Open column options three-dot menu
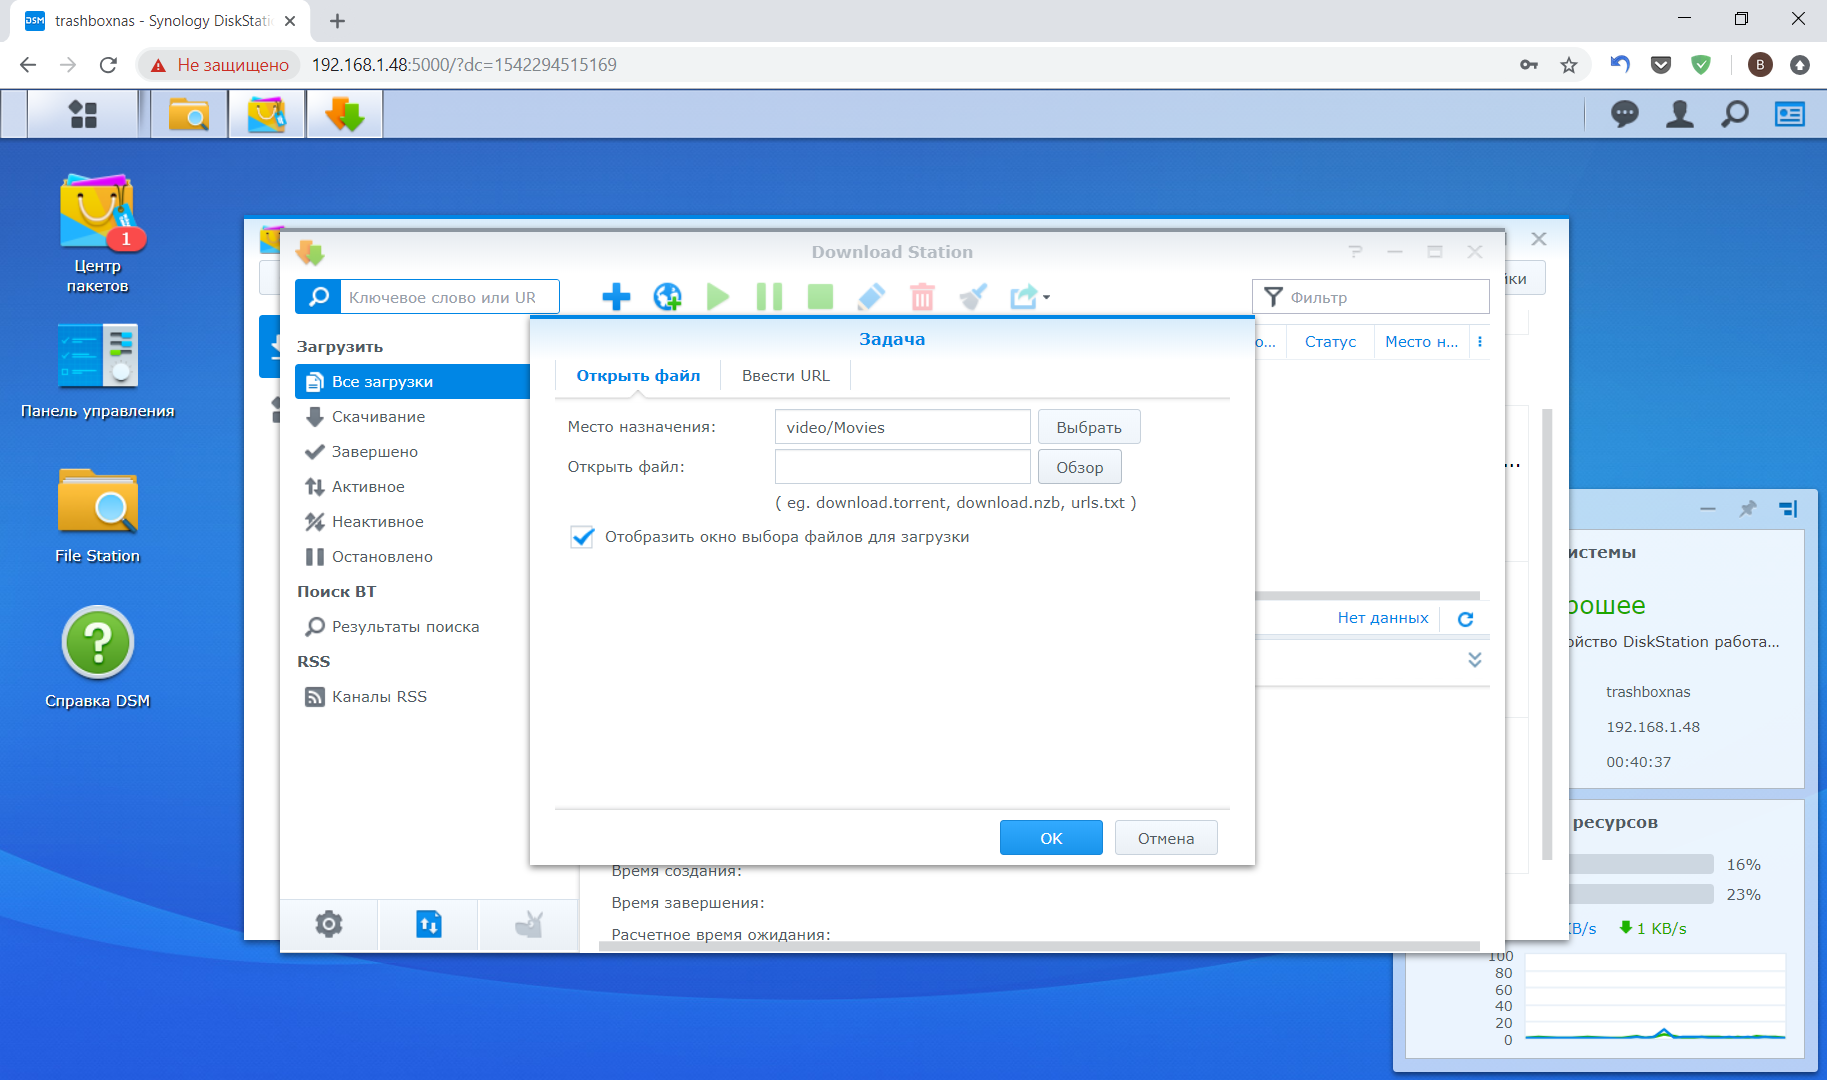The height and width of the screenshot is (1080, 1827). (x=1480, y=342)
